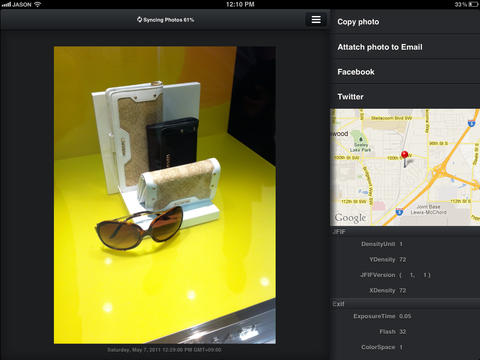Share photo to Facebook
The height and width of the screenshot is (360, 480).
pos(405,72)
